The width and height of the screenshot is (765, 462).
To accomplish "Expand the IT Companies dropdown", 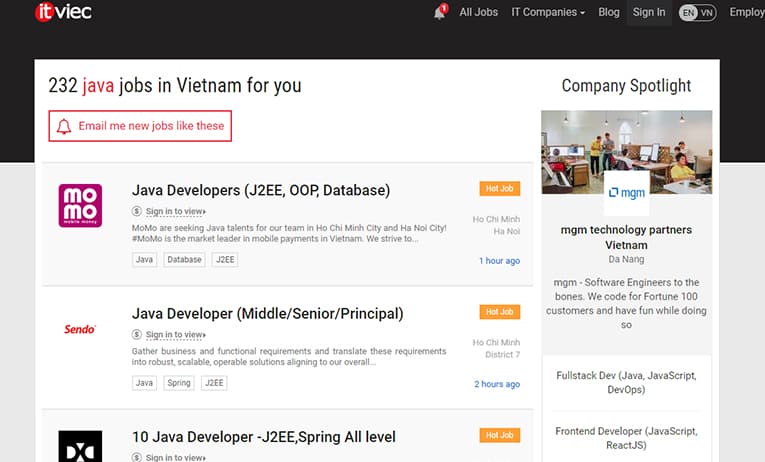I will (548, 12).
